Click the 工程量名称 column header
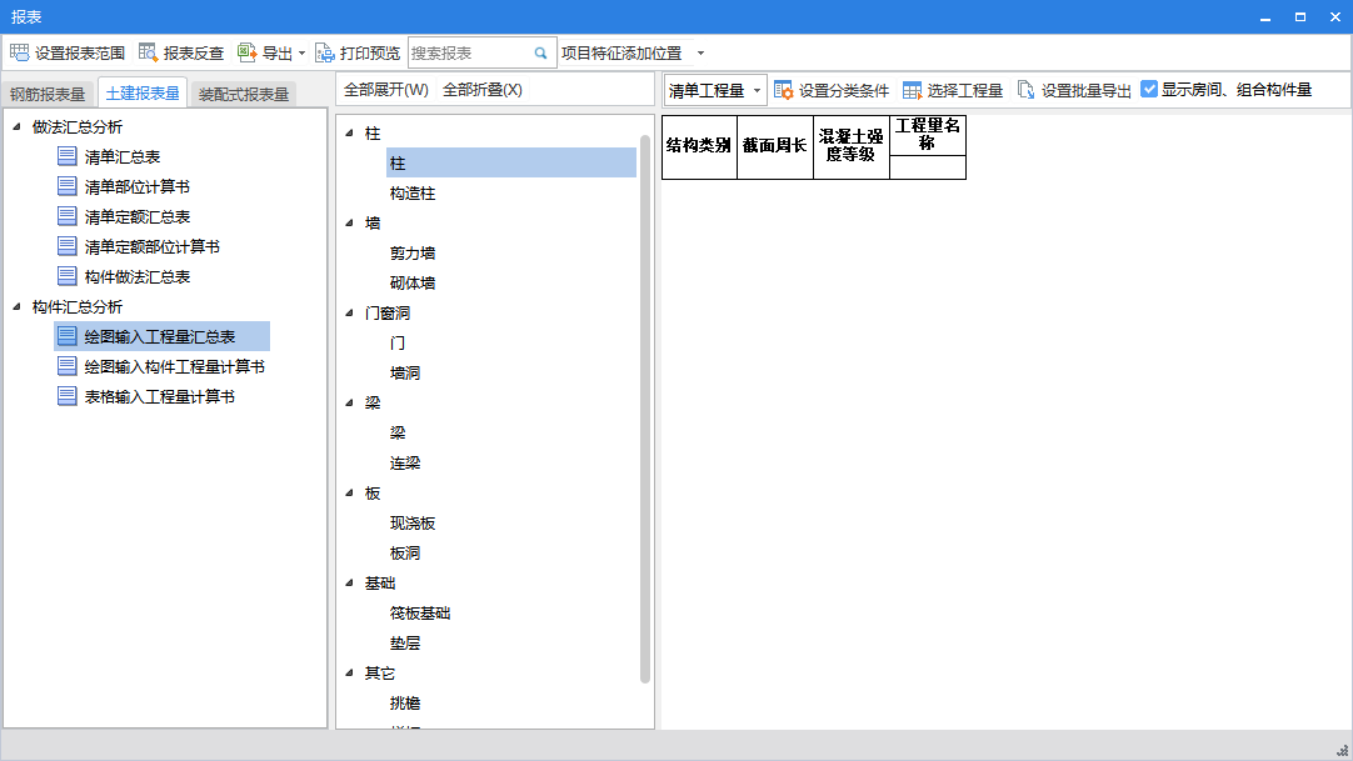Screen dimensions: 1353x761 click(927, 135)
